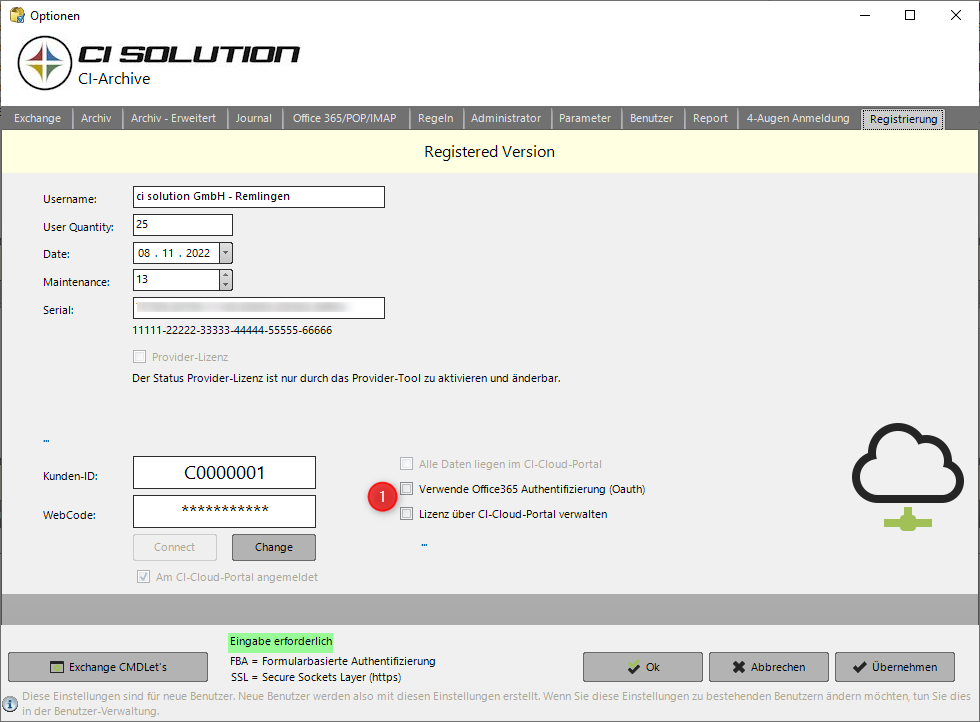The image size is (980, 722).
Task: Click inside the WebCode field
Action: (224, 511)
